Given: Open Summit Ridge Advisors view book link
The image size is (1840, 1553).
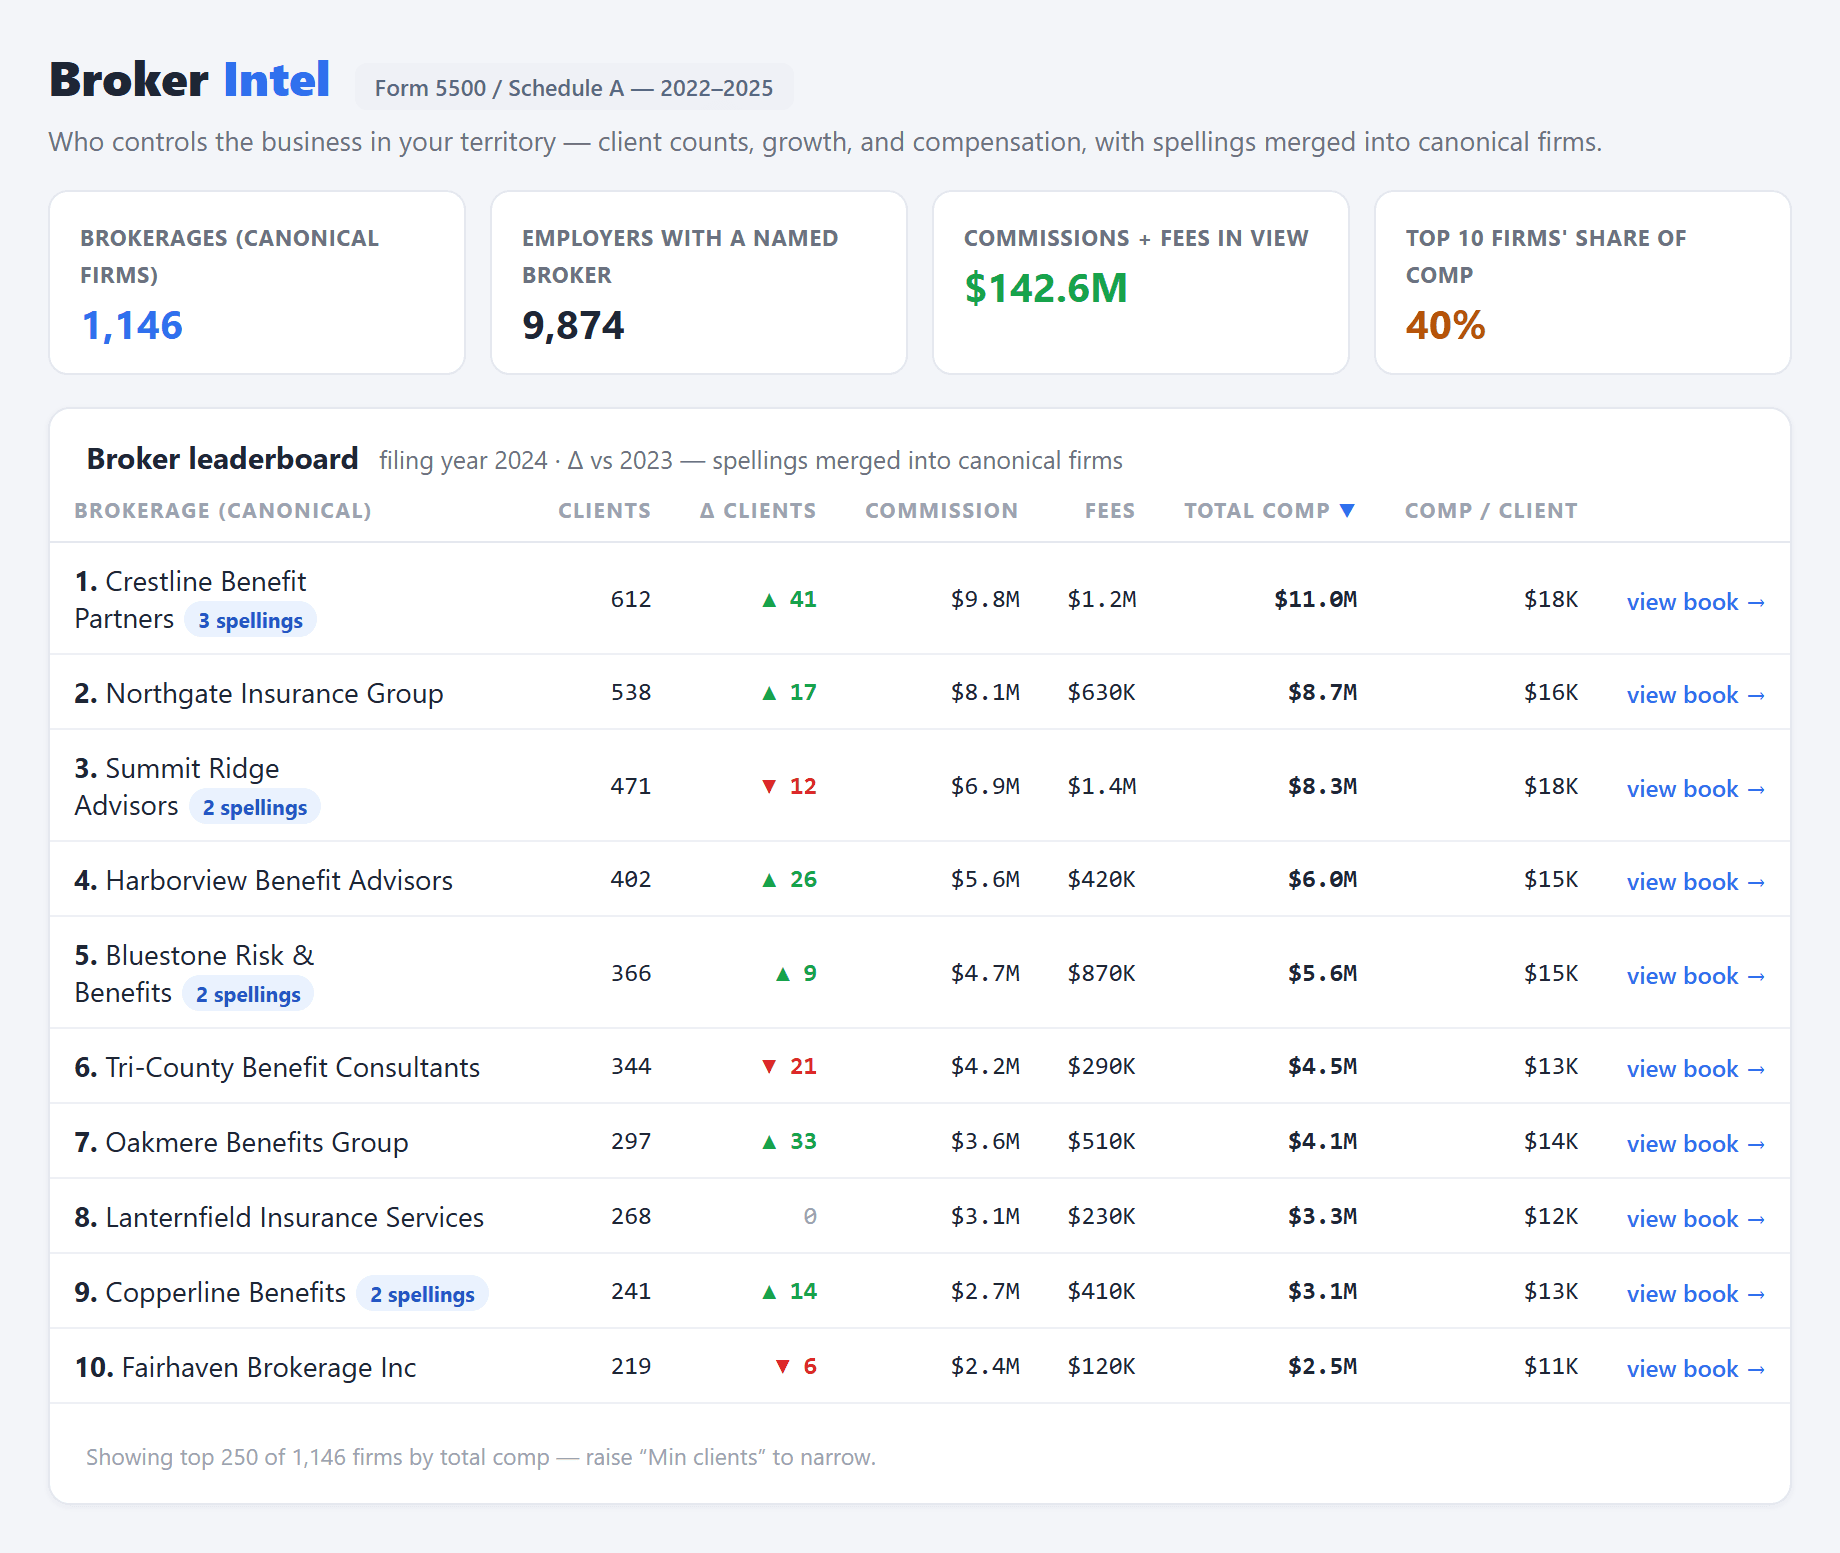Looking at the screenshot, I should [x=1695, y=789].
